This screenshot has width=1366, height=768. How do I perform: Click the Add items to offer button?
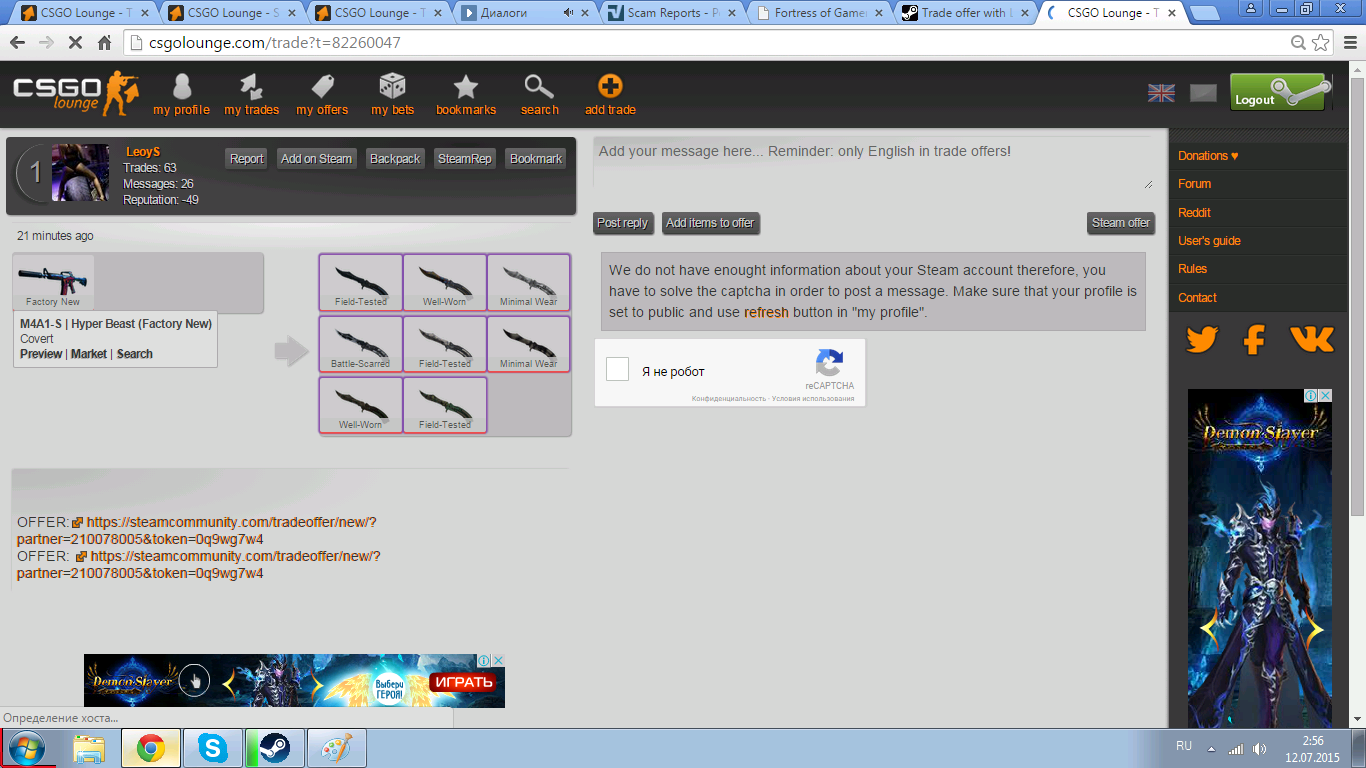pyautogui.click(x=710, y=223)
